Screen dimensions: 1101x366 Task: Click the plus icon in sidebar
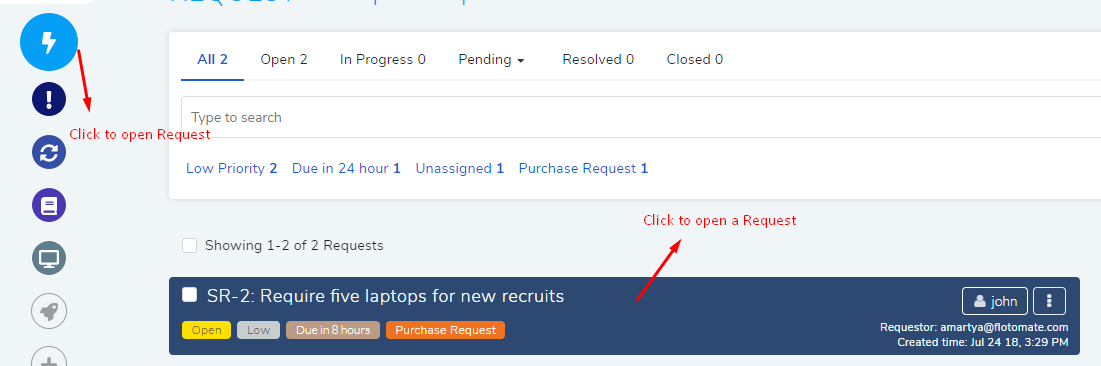coord(48,358)
